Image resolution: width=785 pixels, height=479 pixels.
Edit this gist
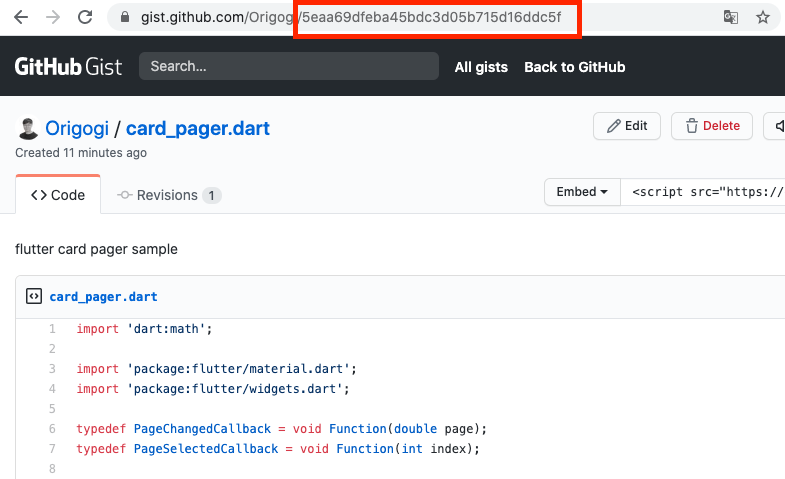click(x=627, y=126)
